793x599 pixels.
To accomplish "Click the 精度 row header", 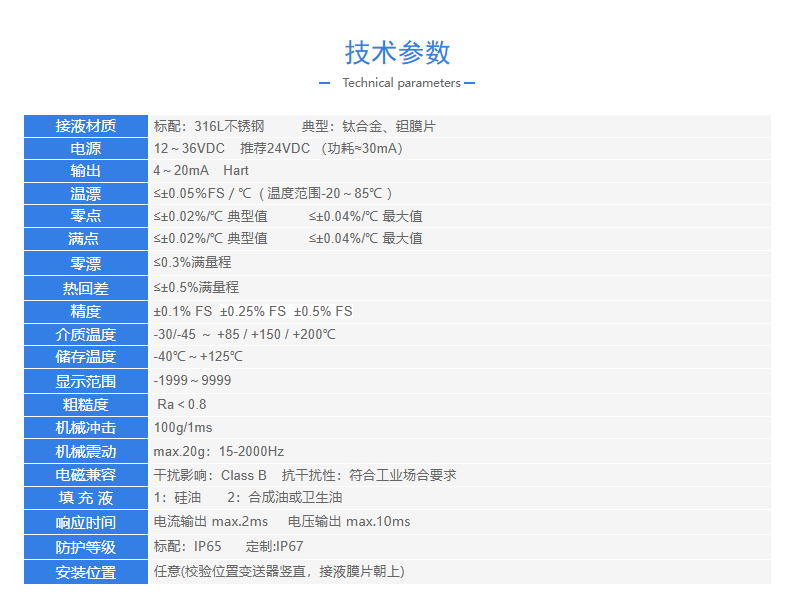I will [x=86, y=312].
